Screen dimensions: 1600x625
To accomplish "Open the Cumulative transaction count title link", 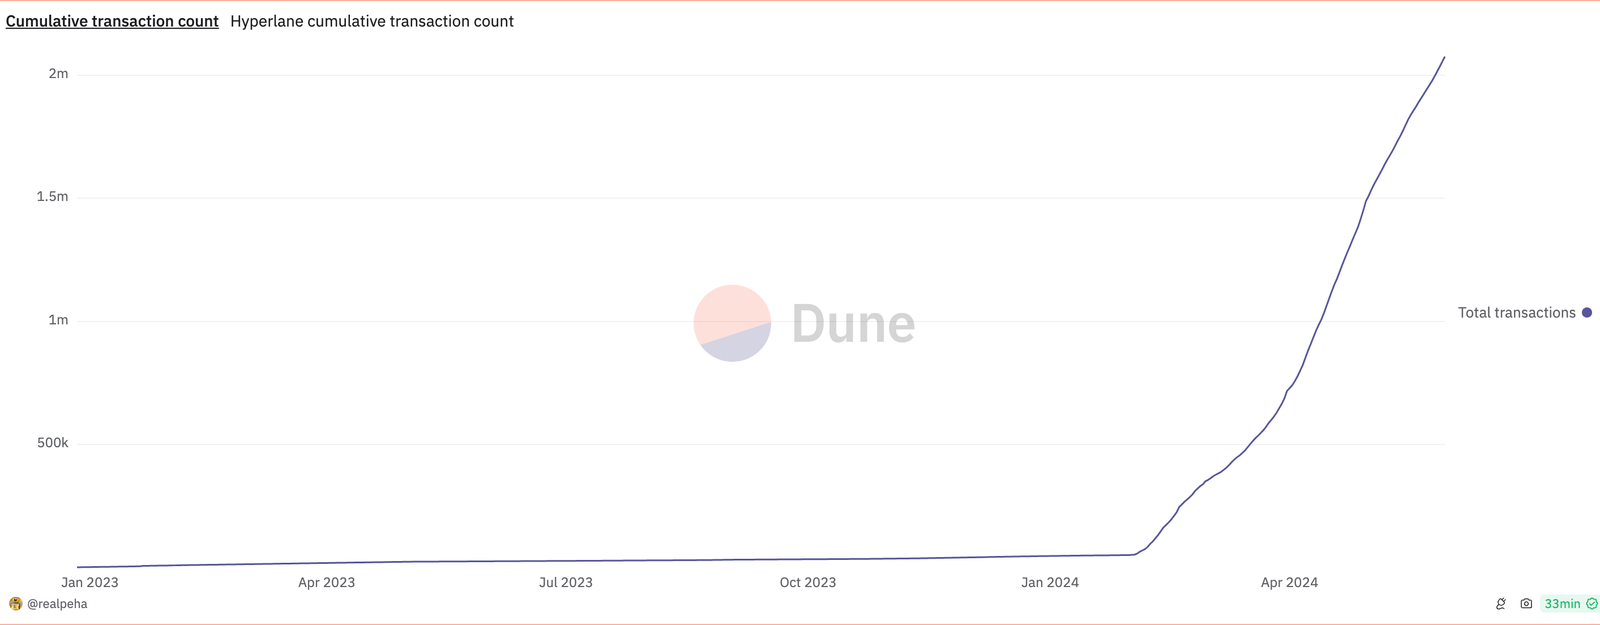I will (112, 21).
